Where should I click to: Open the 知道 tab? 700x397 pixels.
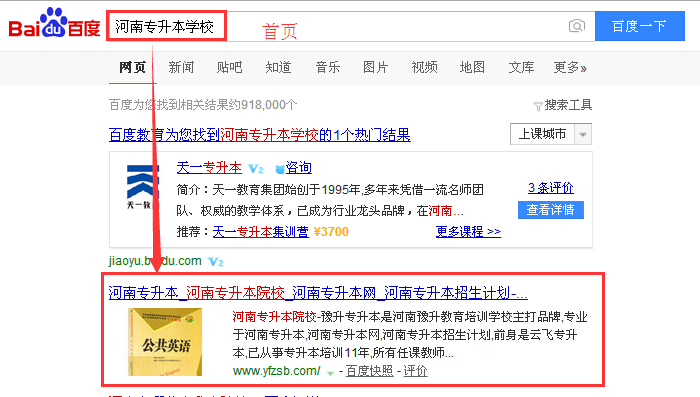click(278, 67)
